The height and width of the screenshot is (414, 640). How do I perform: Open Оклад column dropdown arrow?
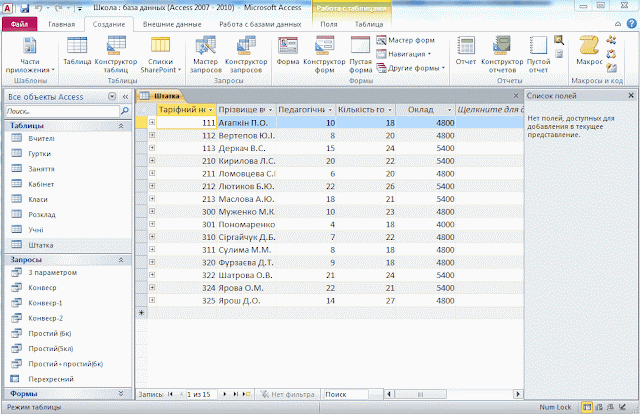tap(449, 110)
